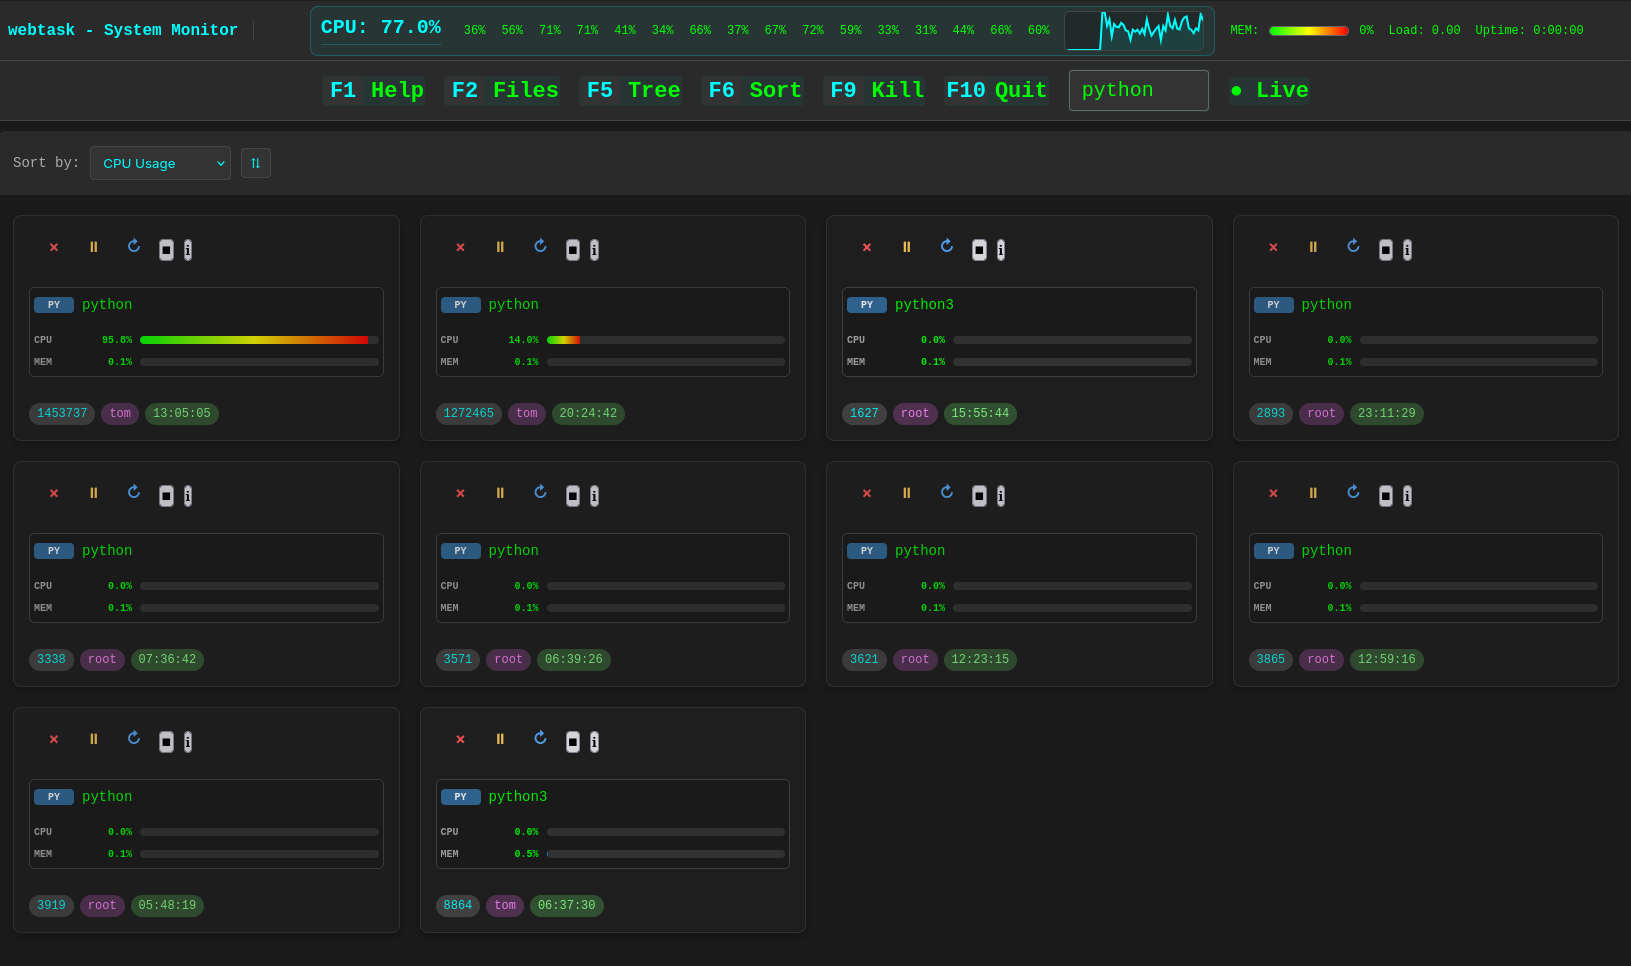
Task: Switch to F5 Tree view
Action: pos(633,90)
